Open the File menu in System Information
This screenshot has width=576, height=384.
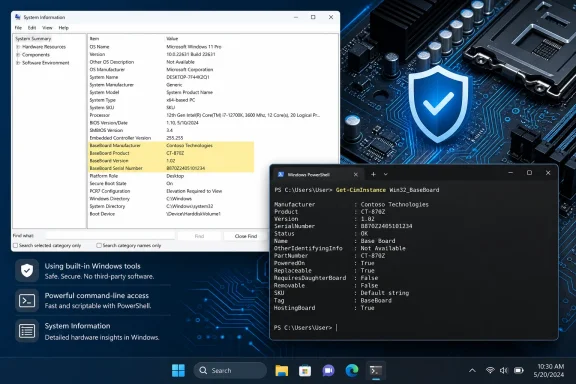click(18, 28)
